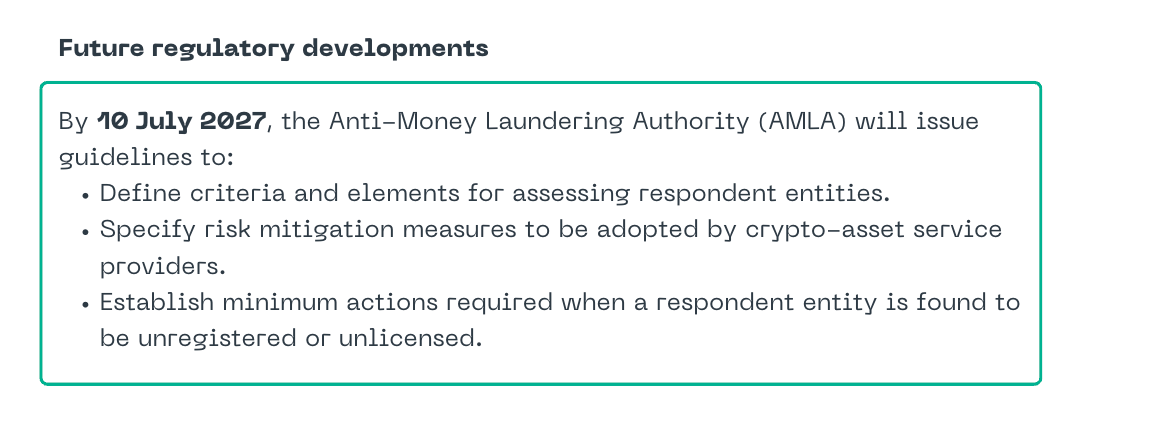This screenshot has width=1152, height=432.
Task: Click the bullet dot before 'Establish minimum'
Action: point(86,304)
